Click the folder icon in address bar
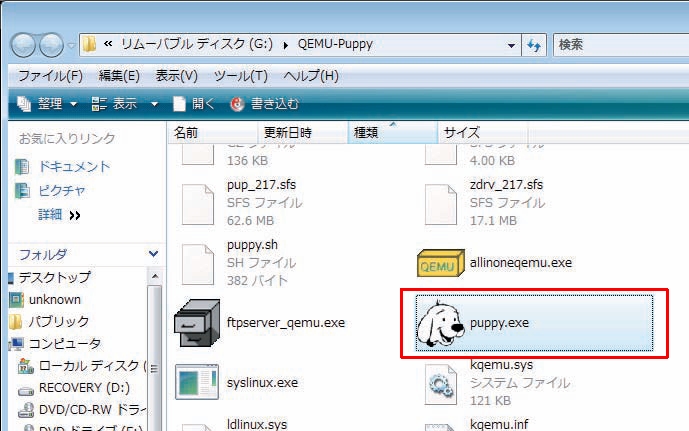Viewport: 689px width, 431px height. [90, 44]
